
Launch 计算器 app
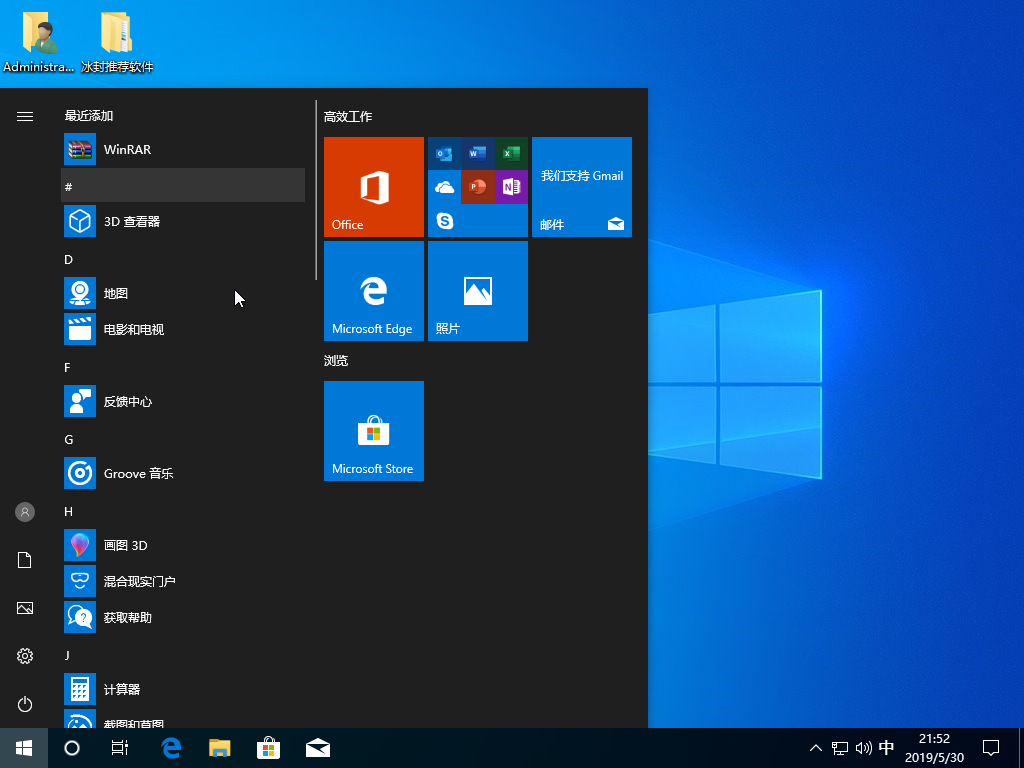tap(183, 688)
